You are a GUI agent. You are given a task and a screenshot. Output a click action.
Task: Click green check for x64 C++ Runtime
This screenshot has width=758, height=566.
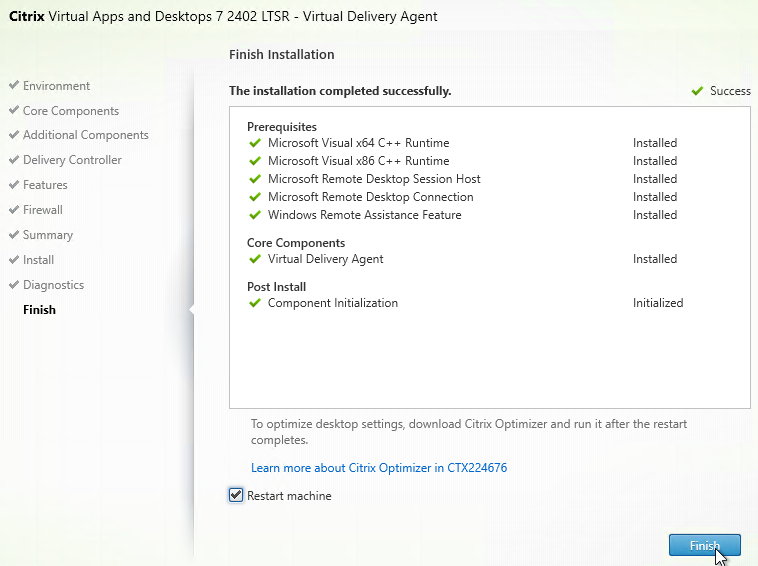coord(255,144)
